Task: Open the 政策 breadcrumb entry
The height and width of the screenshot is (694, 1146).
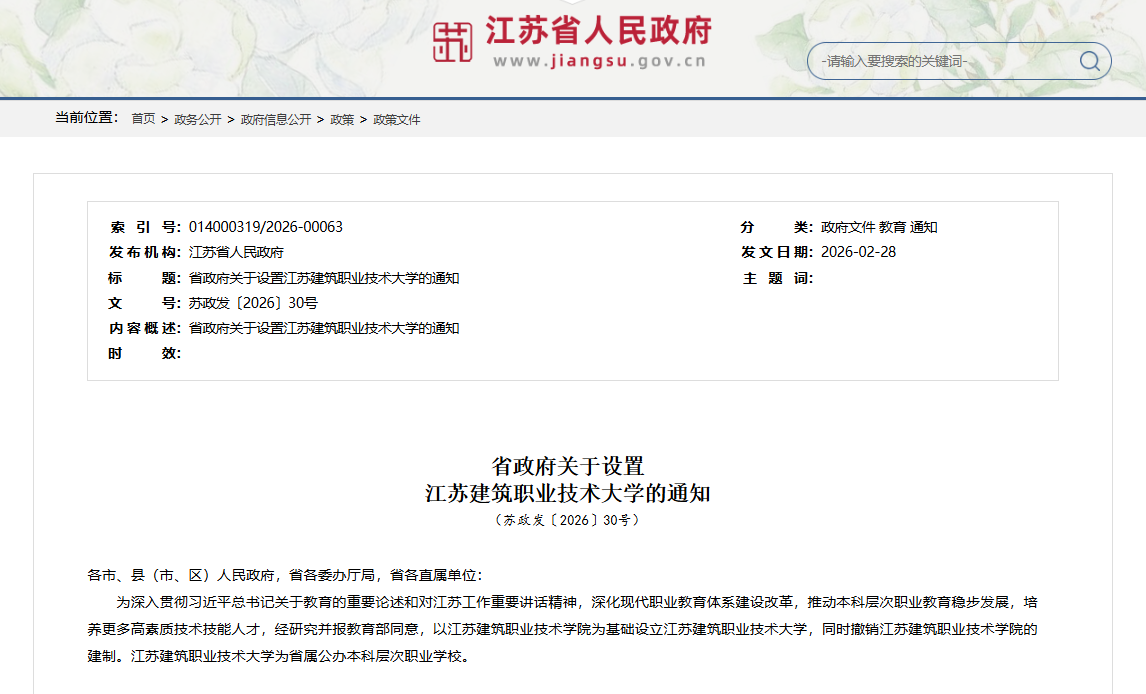Action: point(343,118)
